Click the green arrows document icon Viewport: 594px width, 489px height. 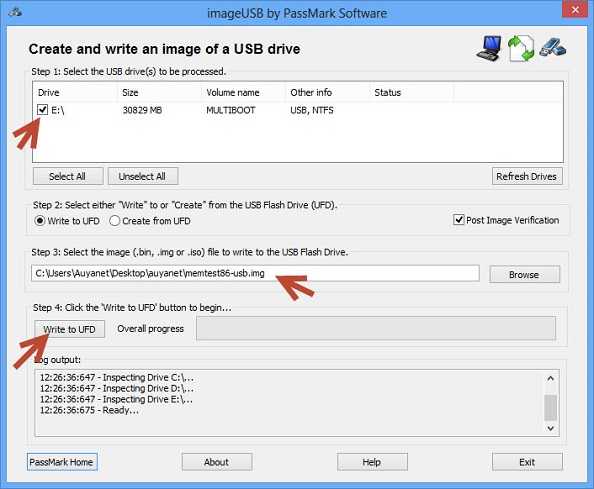[x=521, y=48]
